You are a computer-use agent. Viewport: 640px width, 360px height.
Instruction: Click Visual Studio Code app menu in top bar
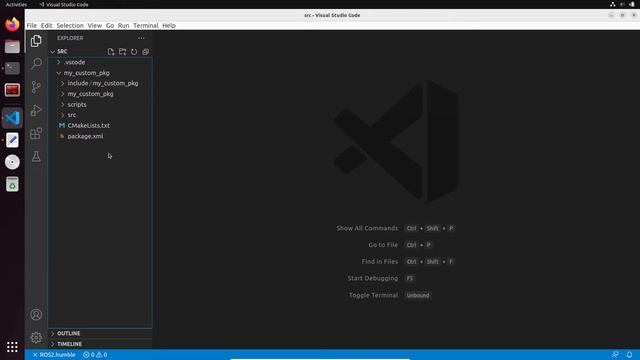[64, 4]
